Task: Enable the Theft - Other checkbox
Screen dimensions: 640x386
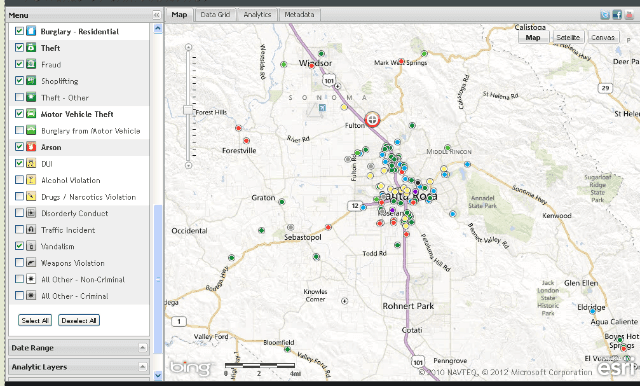Action: [19, 97]
